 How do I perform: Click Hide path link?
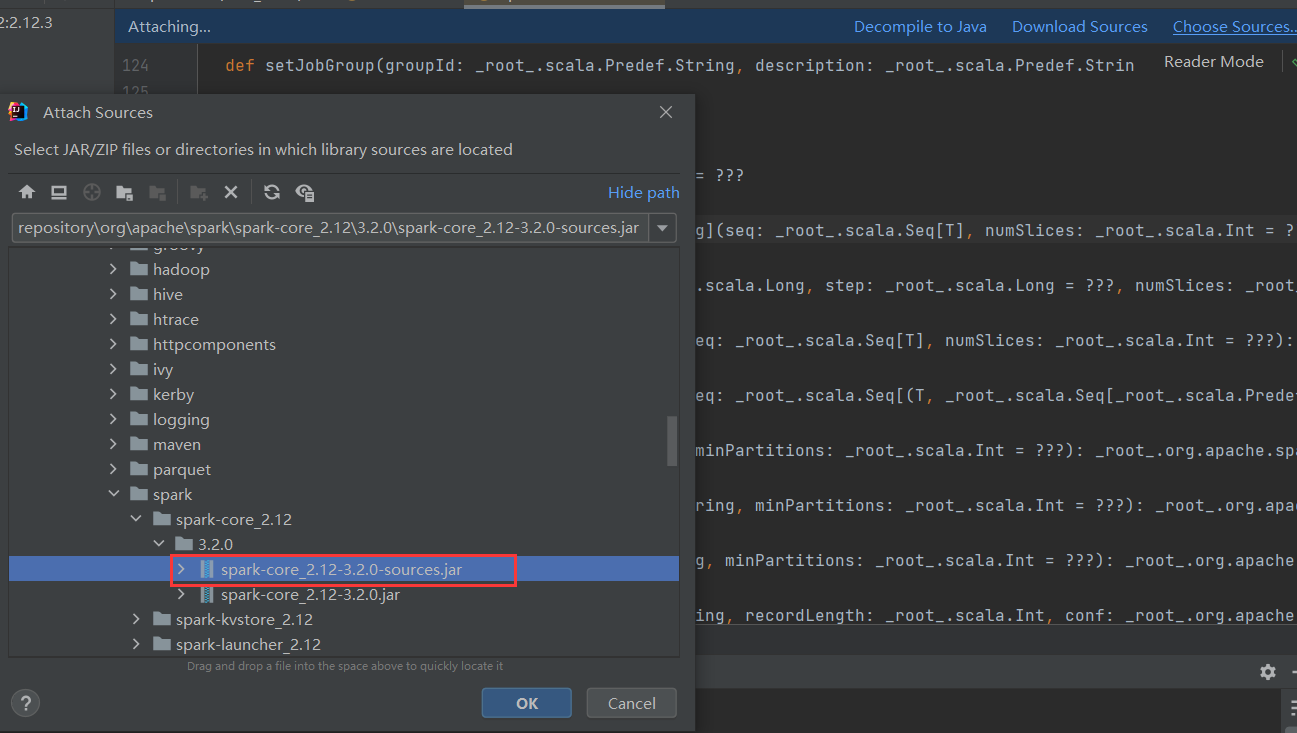644,192
